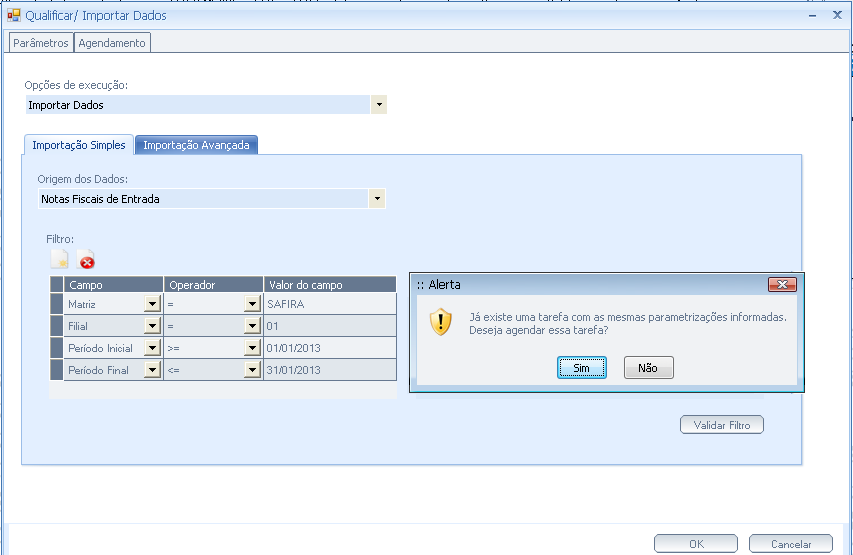Image resolution: width=853 pixels, height=555 pixels.
Task: Click the yellow warning shield icon
Action: tap(441, 322)
